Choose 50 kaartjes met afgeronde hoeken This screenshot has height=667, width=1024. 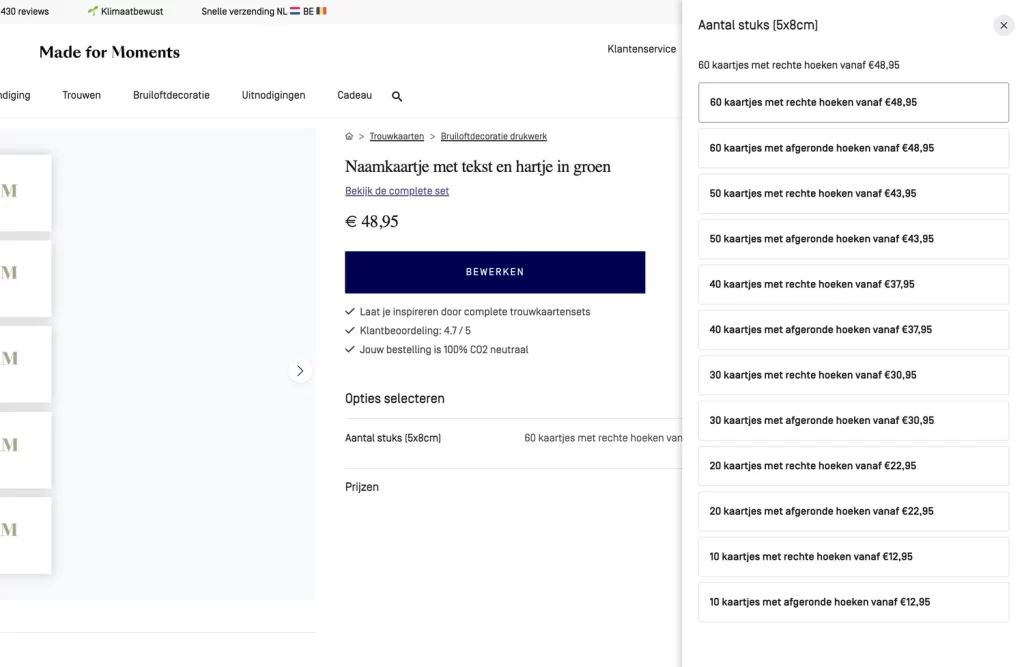[853, 239]
